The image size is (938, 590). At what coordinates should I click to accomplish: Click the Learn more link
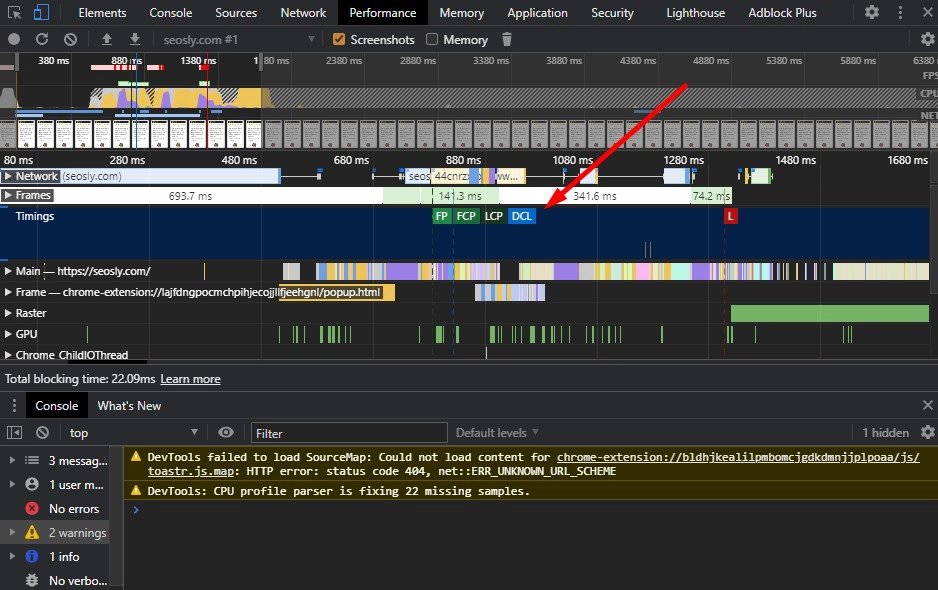190,379
